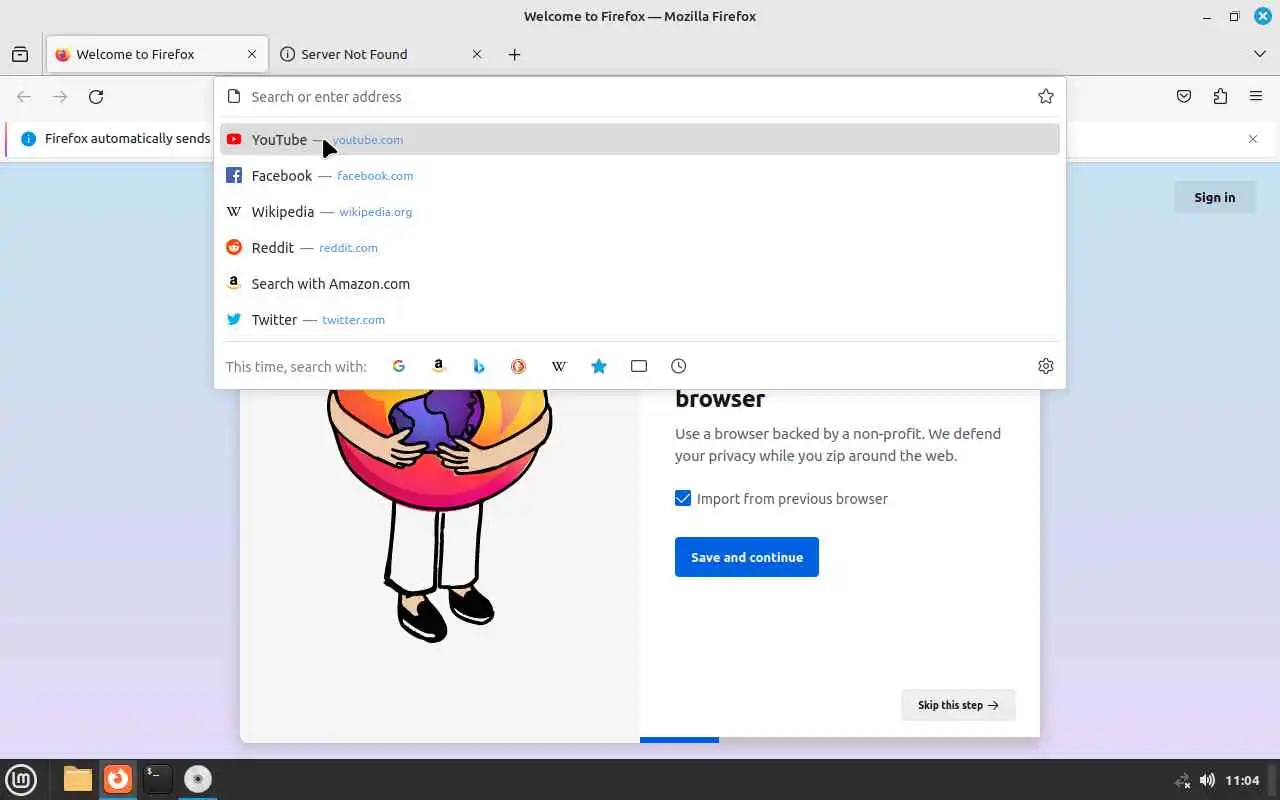Click the address bar search field
The height and width of the screenshot is (800, 1280).
coord(638,97)
